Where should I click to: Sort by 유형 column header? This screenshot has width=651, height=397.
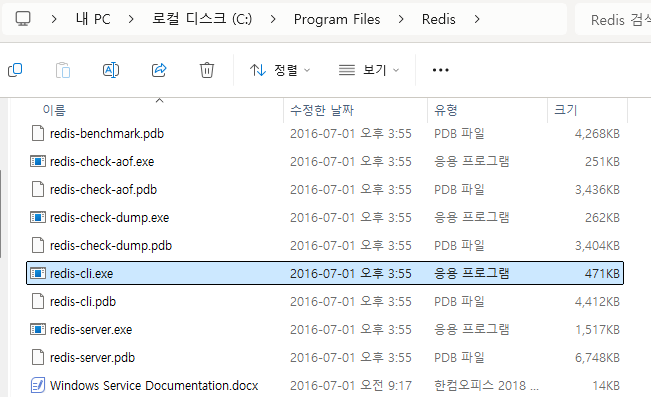445,110
